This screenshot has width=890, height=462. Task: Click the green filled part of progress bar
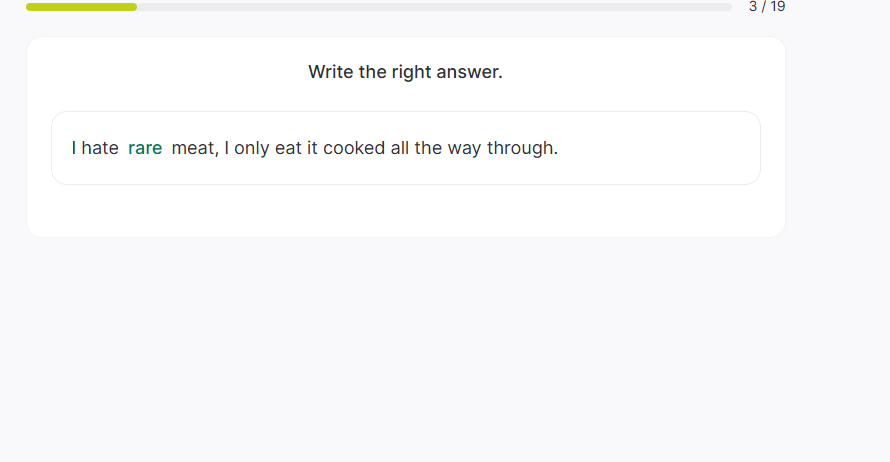pos(81,7)
